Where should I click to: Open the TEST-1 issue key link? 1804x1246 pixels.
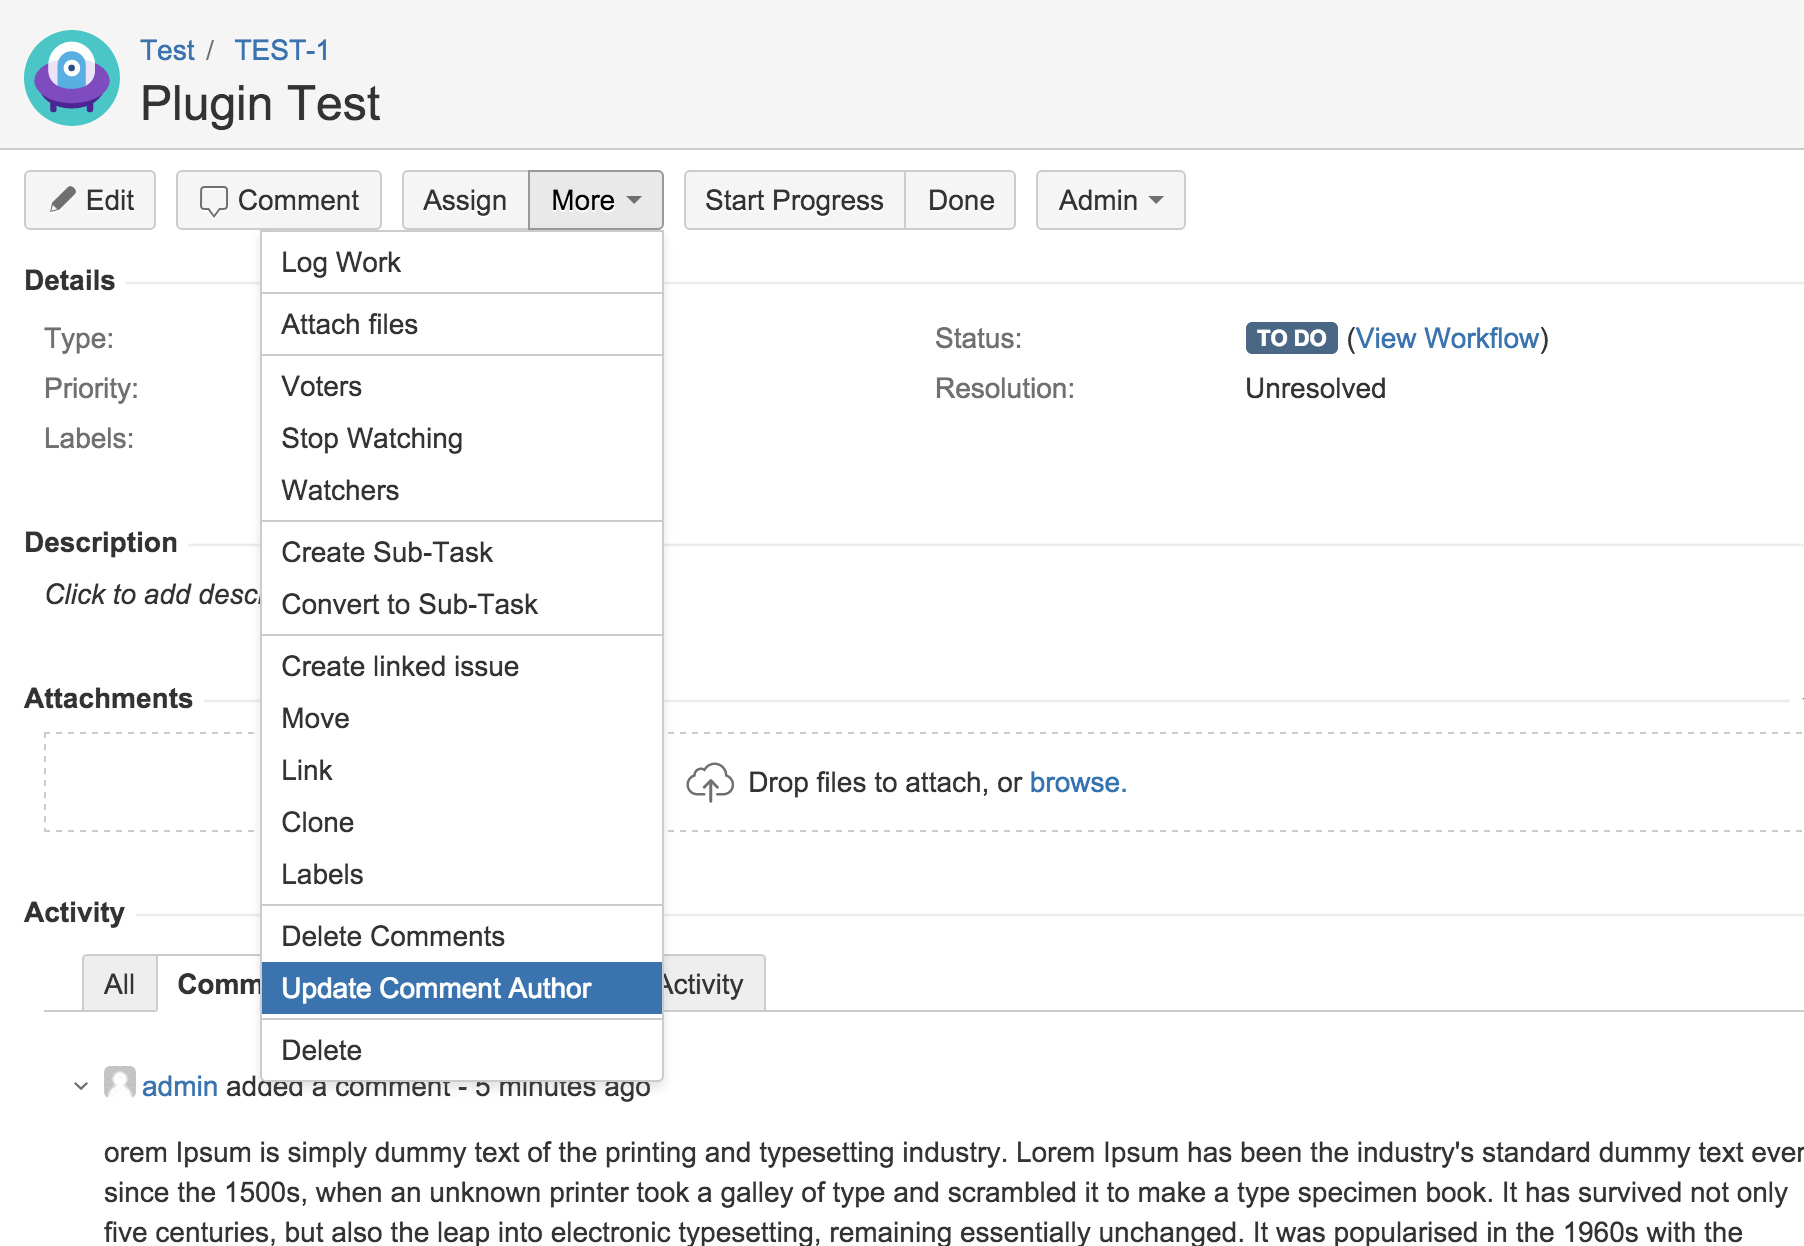click(281, 50)
